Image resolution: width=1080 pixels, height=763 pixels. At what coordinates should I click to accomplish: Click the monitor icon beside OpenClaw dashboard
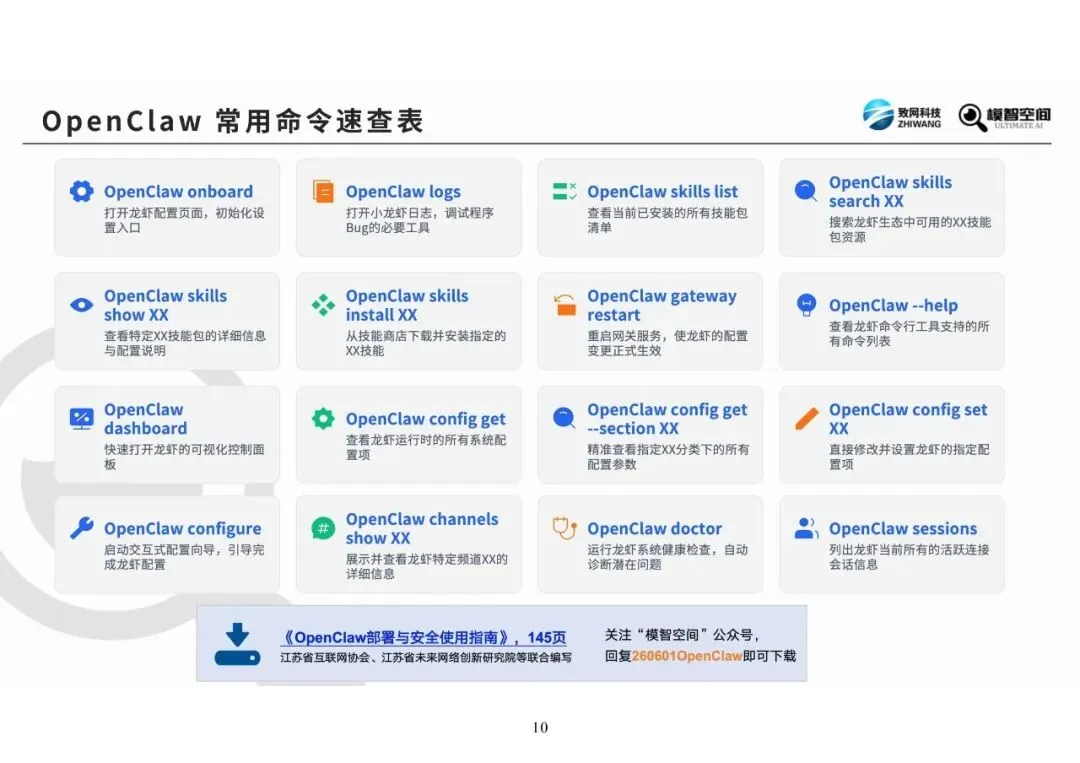click(81, 419)
